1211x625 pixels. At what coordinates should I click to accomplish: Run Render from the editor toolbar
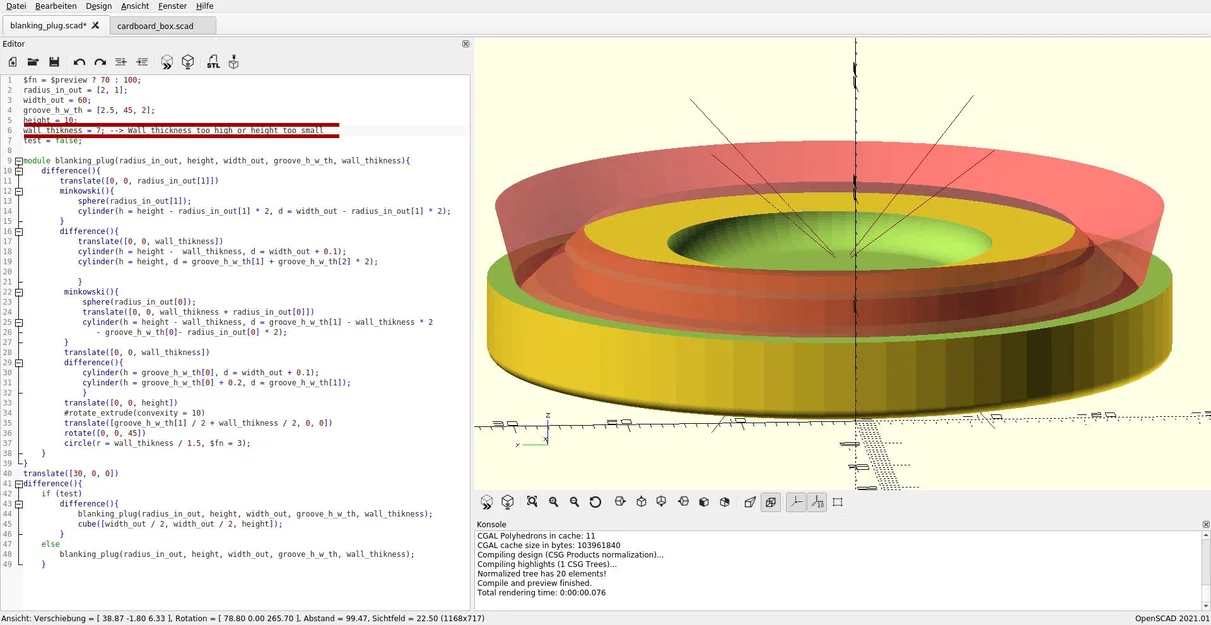[x=188, y=62]
